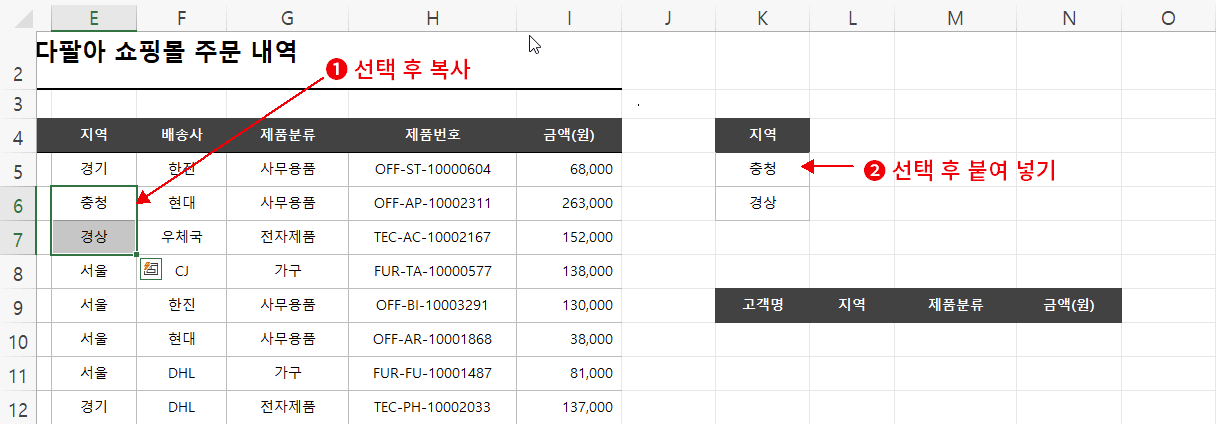Select column O header
Viewport: 1216px width, 424px height.
1168,16
